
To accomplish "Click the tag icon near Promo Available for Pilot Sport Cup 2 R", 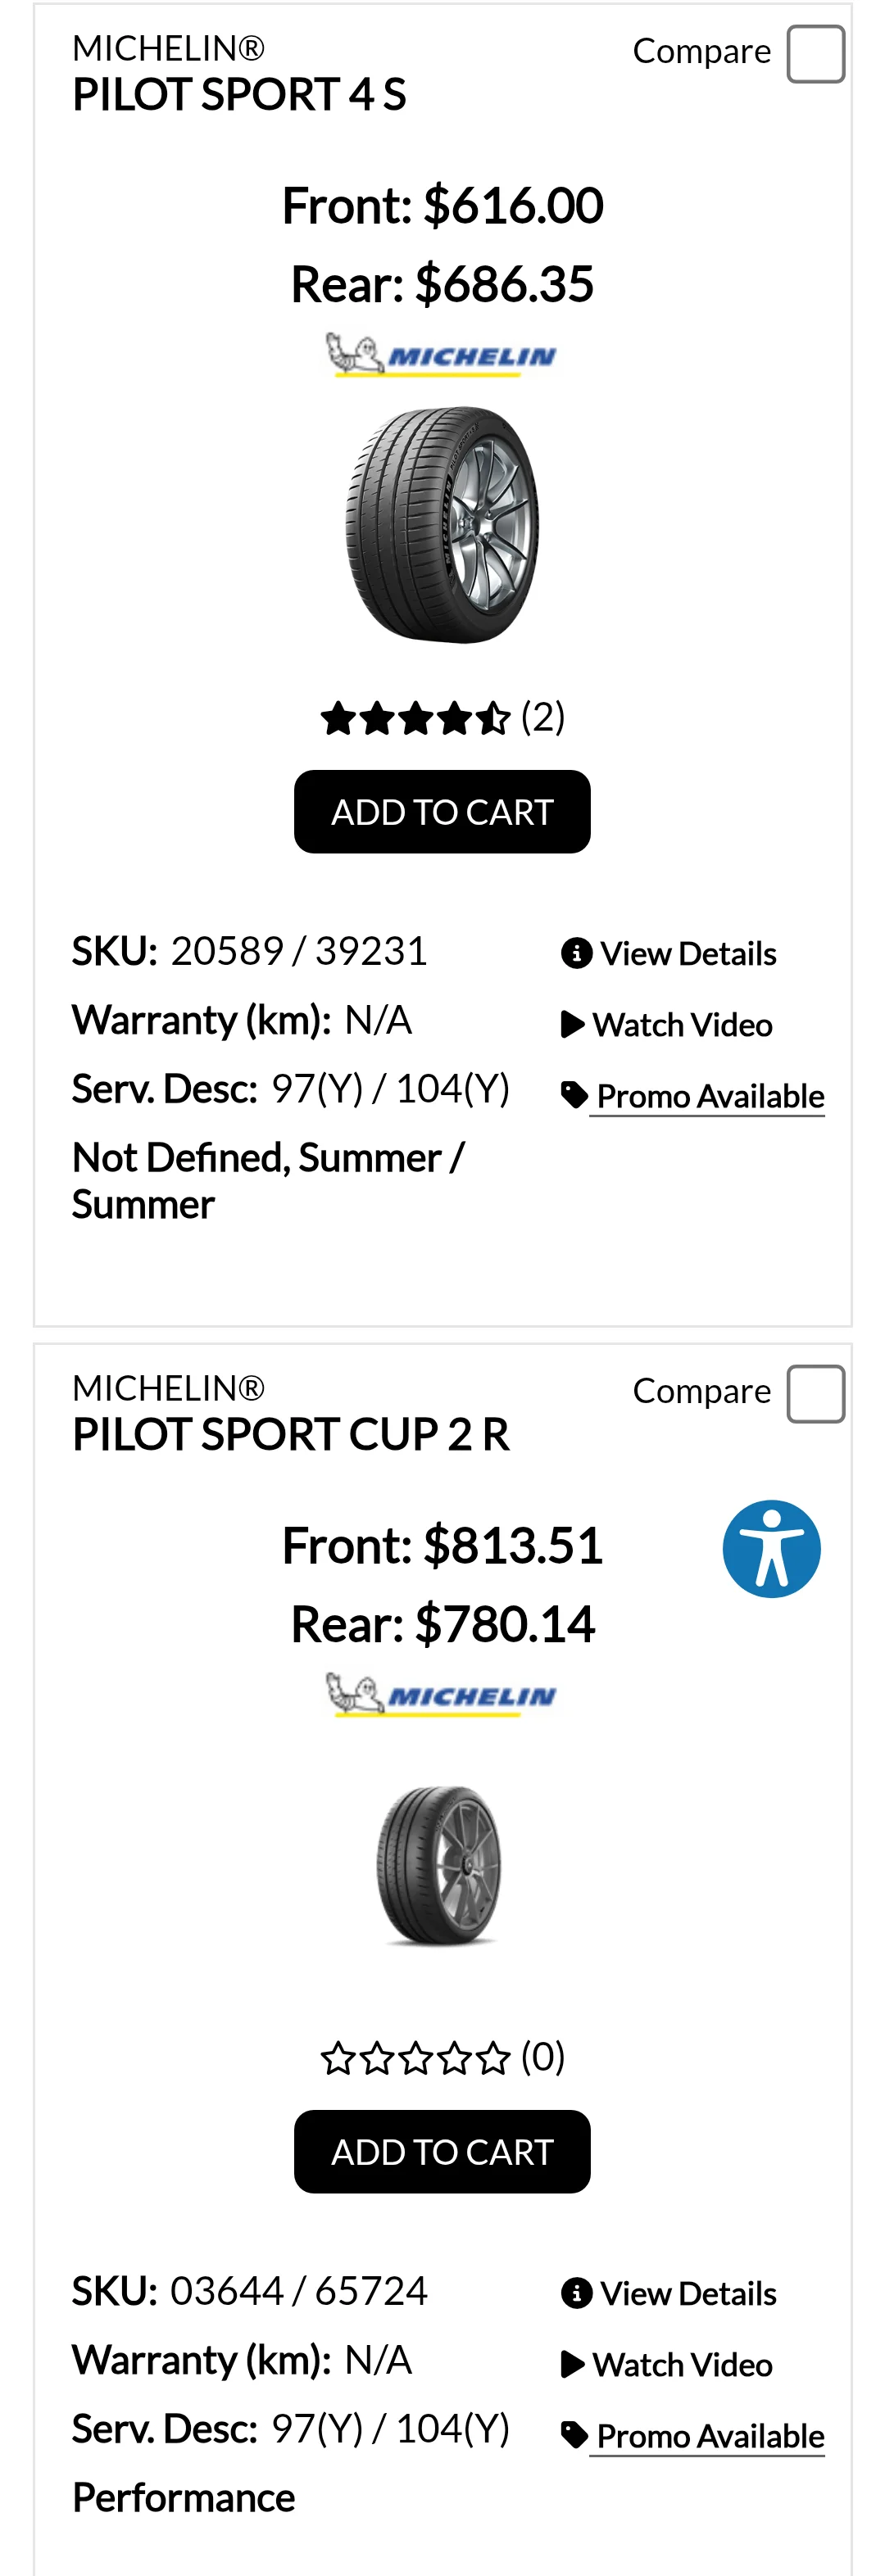I will tap(574, 2435).
